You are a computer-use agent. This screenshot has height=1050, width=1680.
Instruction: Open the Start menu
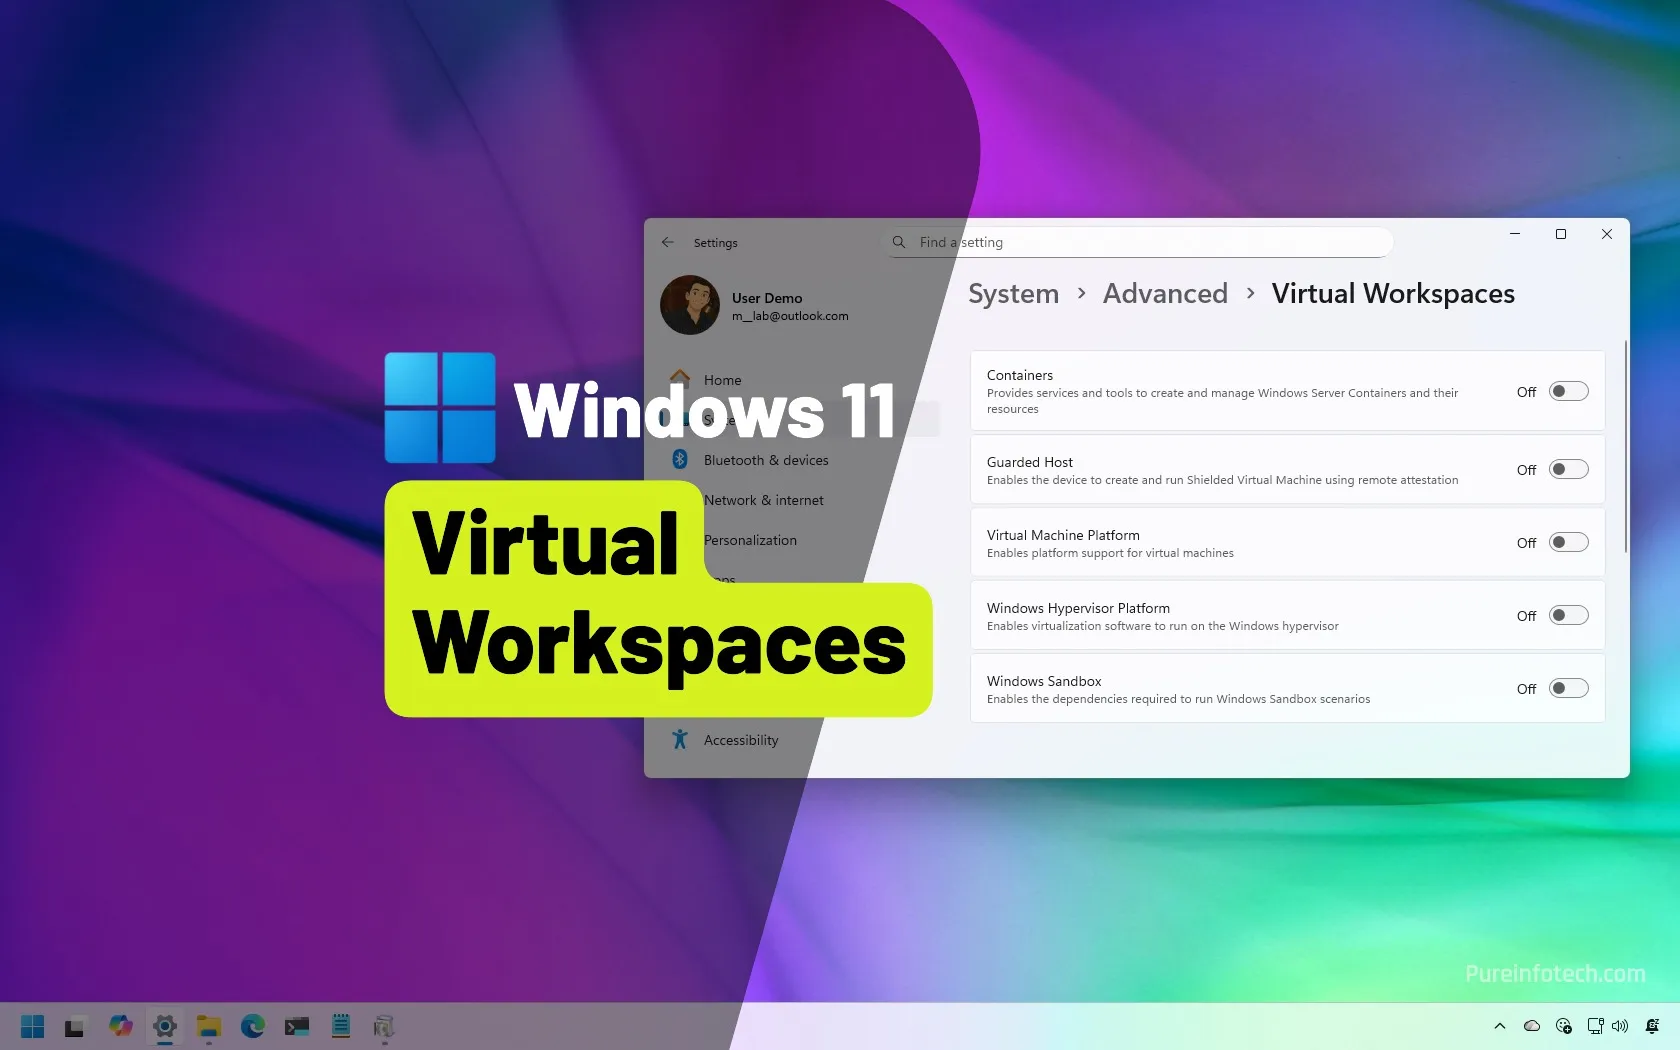pyautogui.click(x=32, y=1026)
